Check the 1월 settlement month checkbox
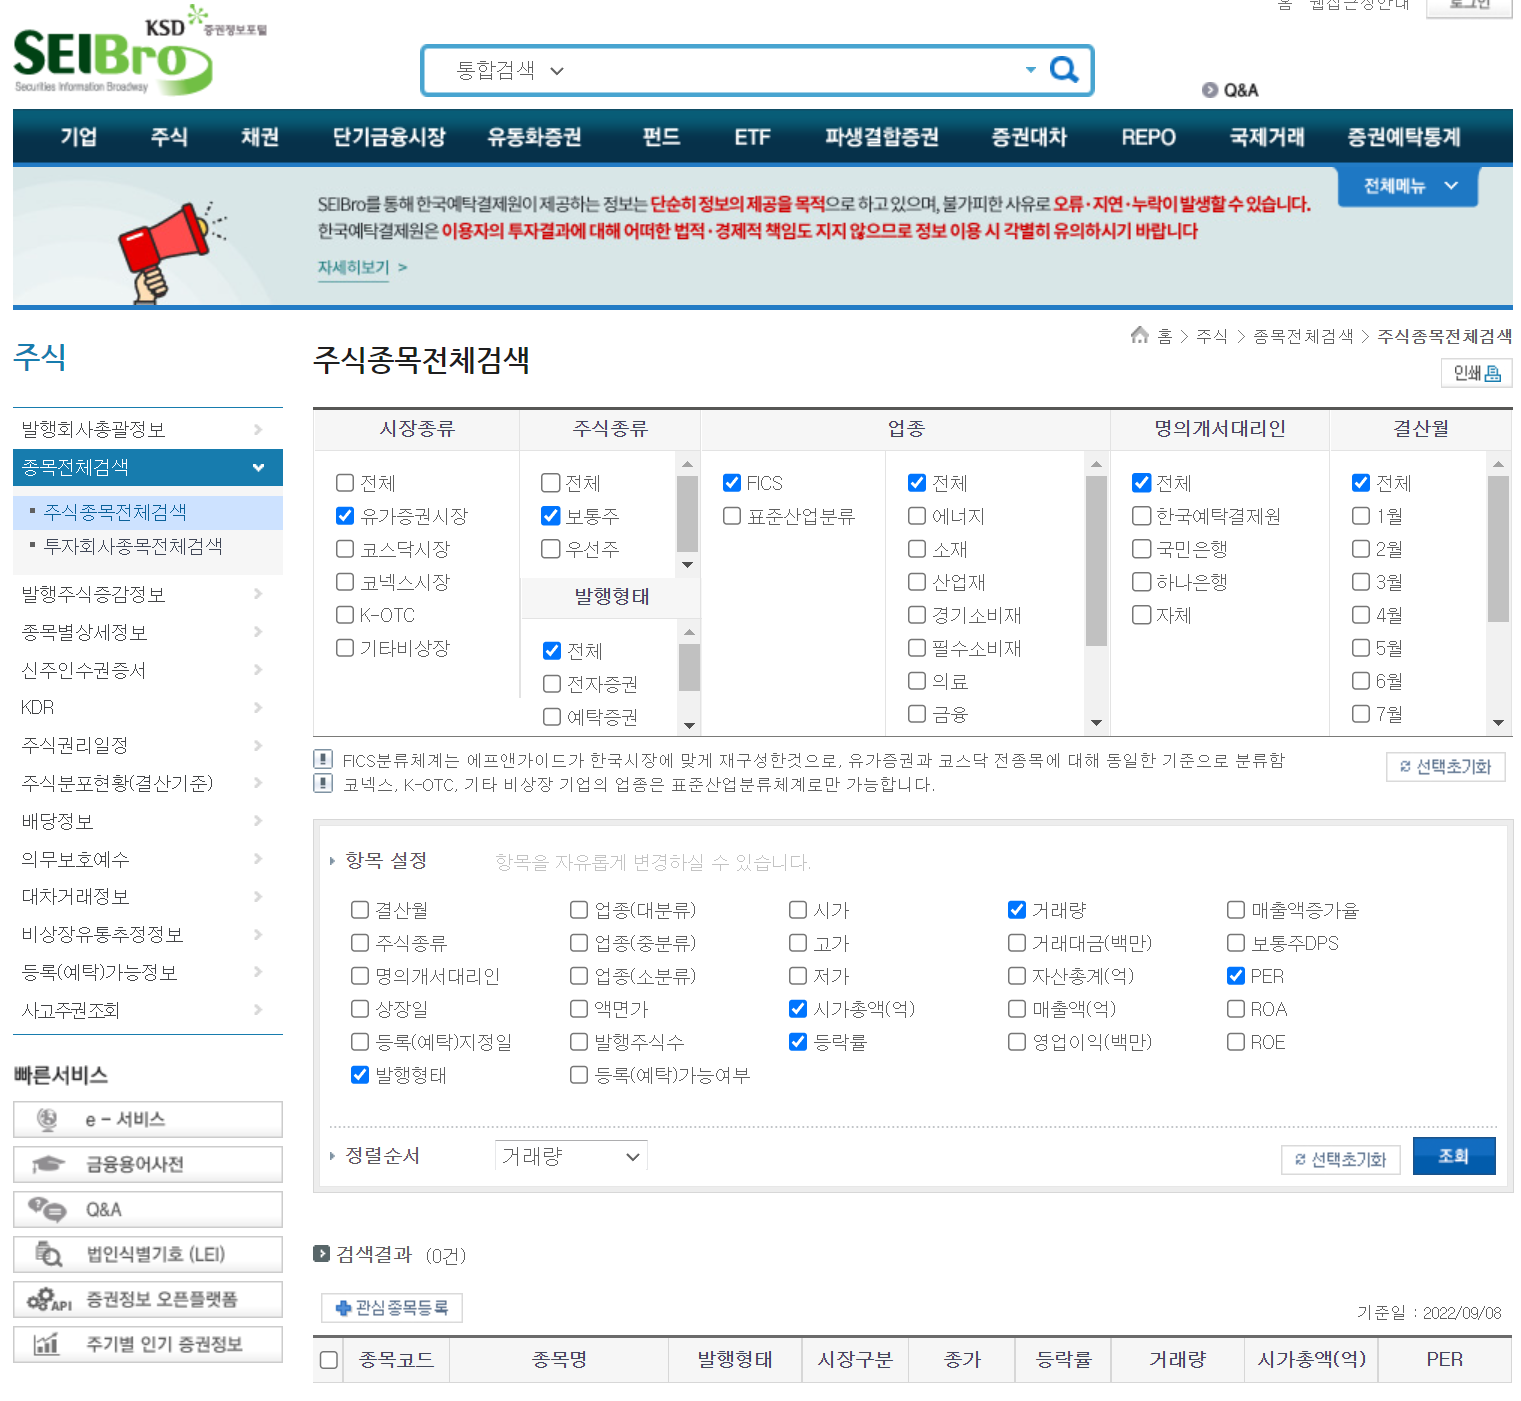 [x=1361, y=516]
